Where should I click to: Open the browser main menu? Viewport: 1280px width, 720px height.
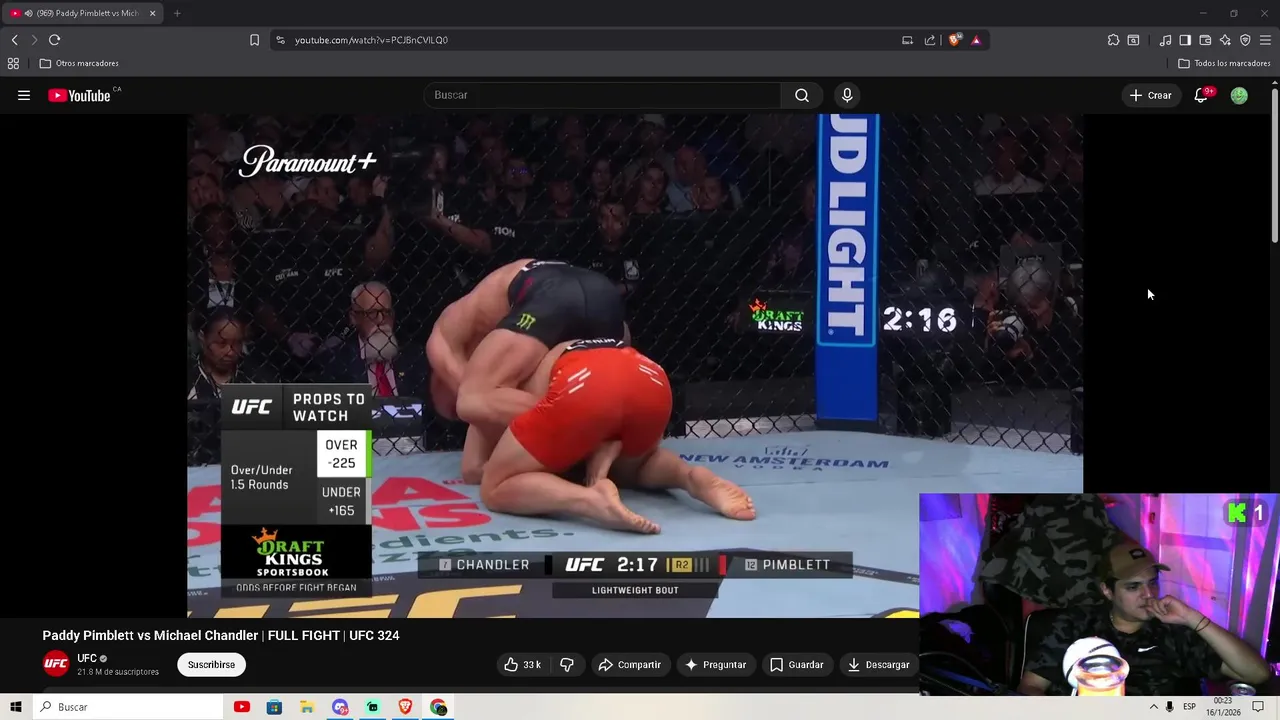click(1265, 40)
